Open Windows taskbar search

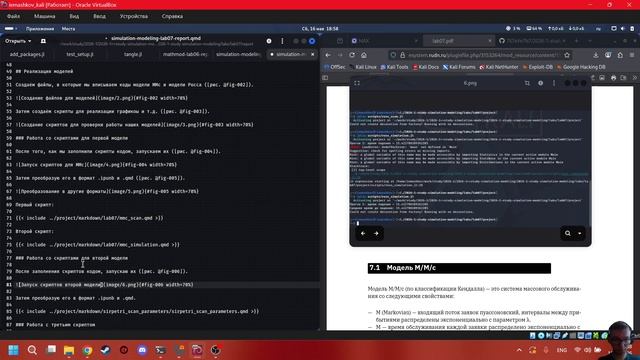pos(32,350)
